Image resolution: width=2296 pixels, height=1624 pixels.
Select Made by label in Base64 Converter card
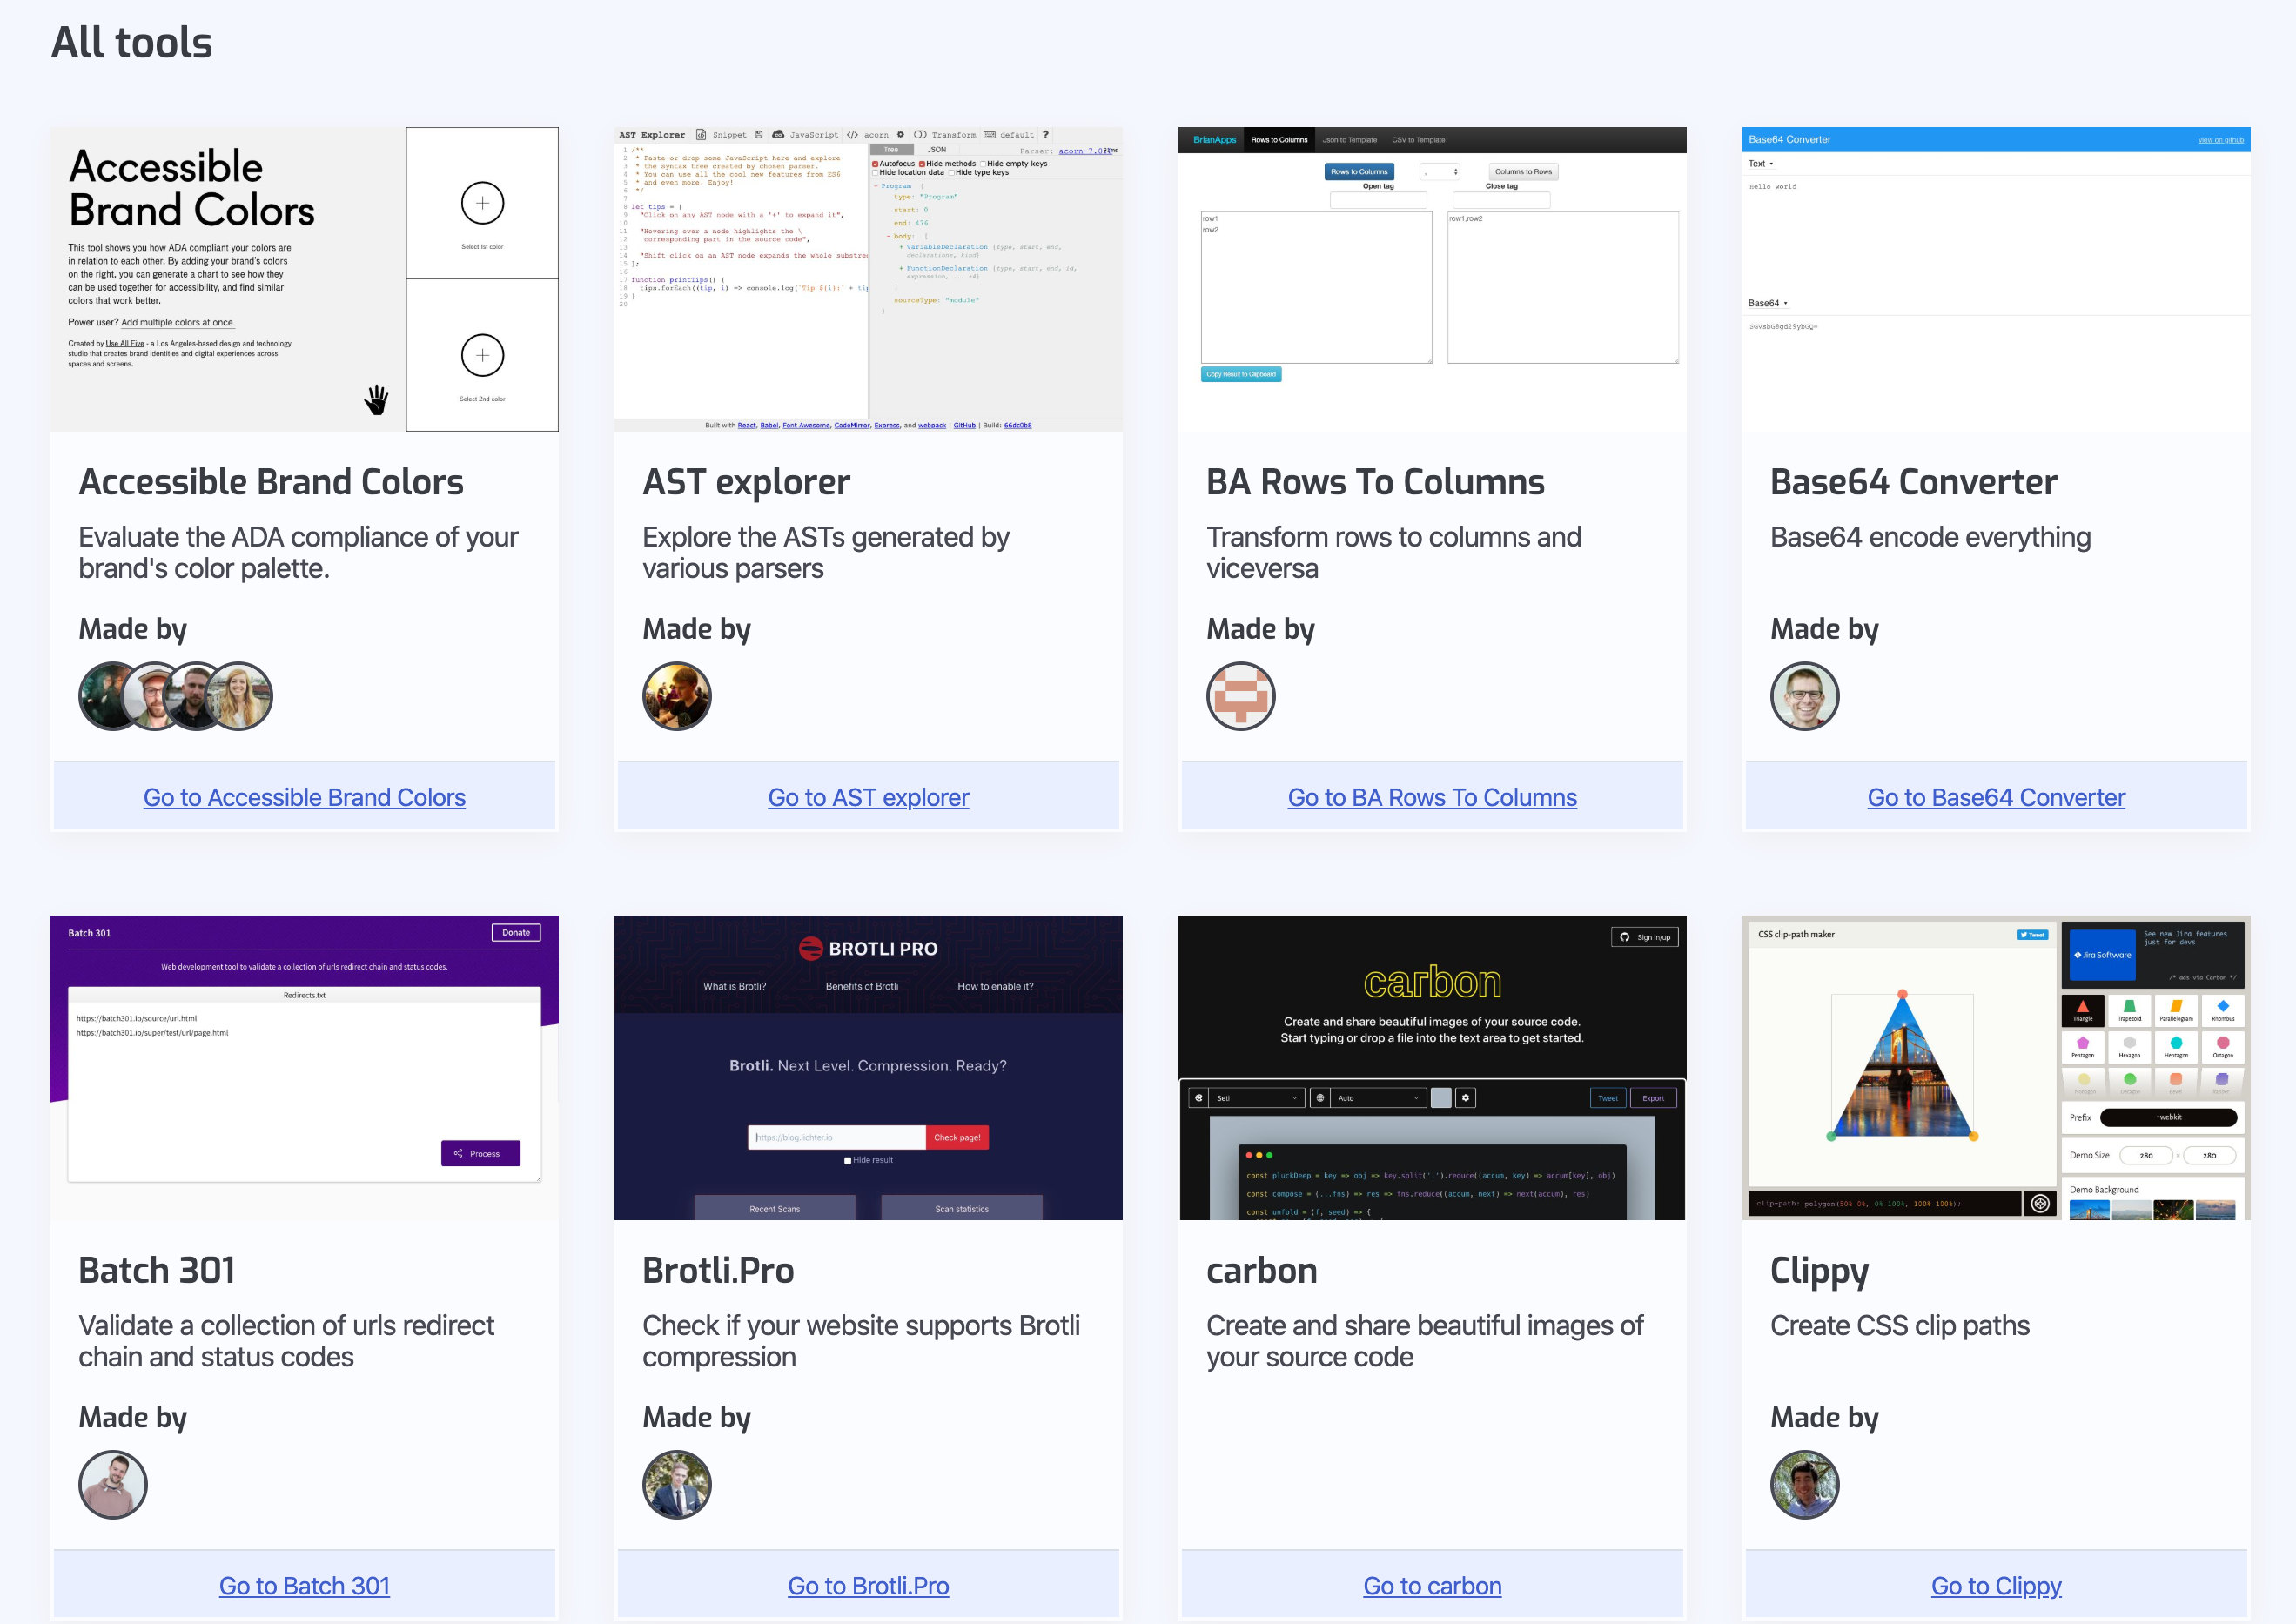(x=1825, y=629)
